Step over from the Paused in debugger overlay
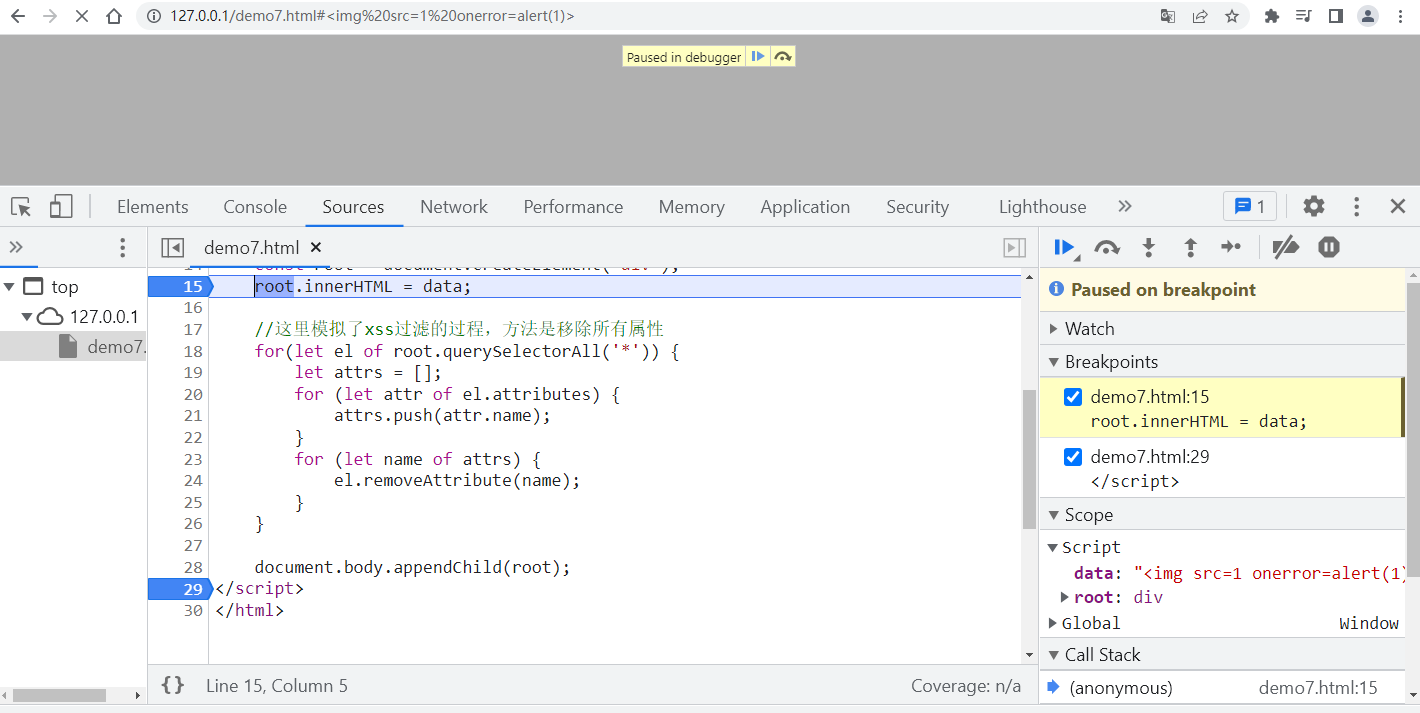Image resolution: width=1420 pixels, height=713 pixels. pyautogui.click(x=783, y=57)
